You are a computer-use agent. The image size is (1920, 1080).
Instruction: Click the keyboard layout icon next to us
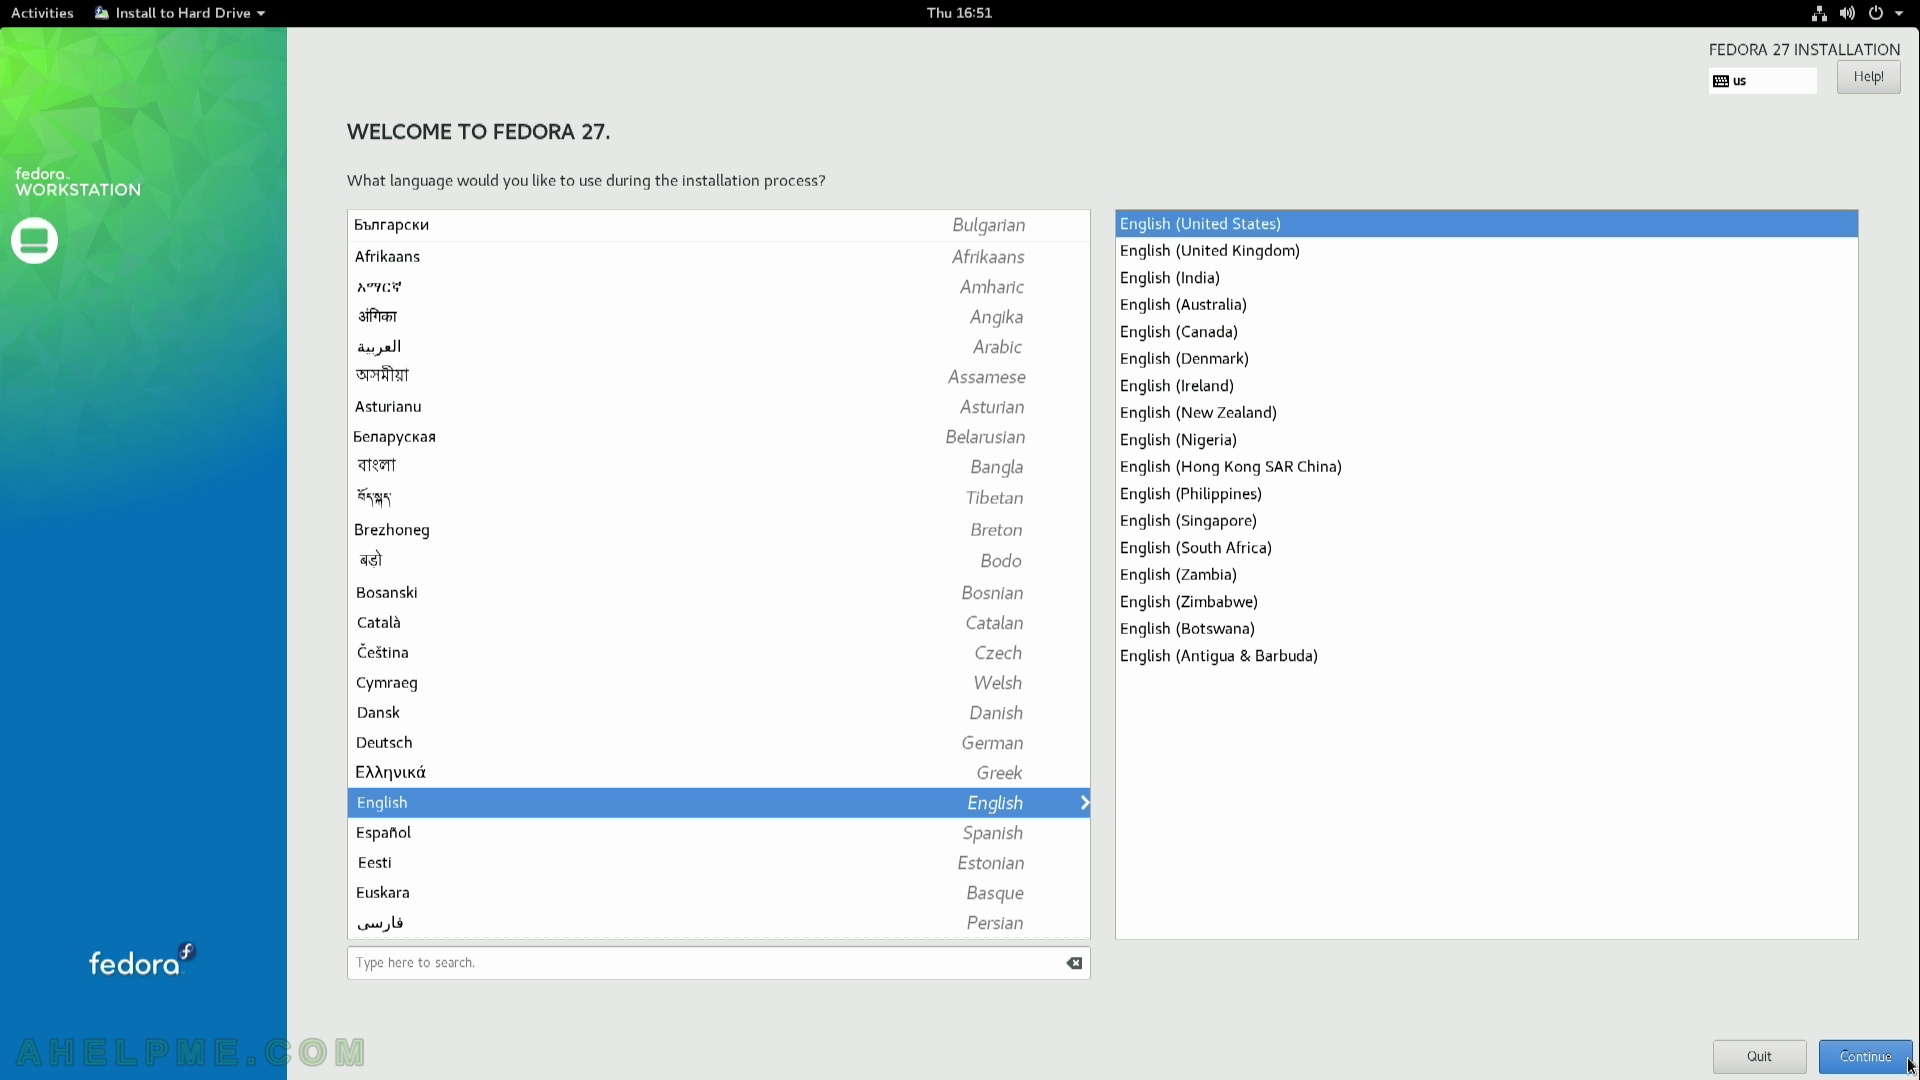pyautogui.click(x=1721, y=81)
